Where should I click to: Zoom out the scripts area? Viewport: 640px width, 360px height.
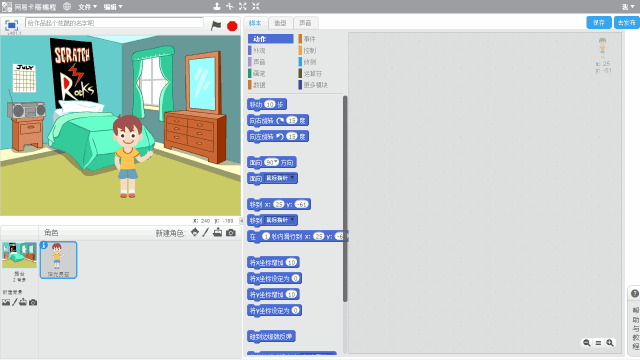[587, 343]
